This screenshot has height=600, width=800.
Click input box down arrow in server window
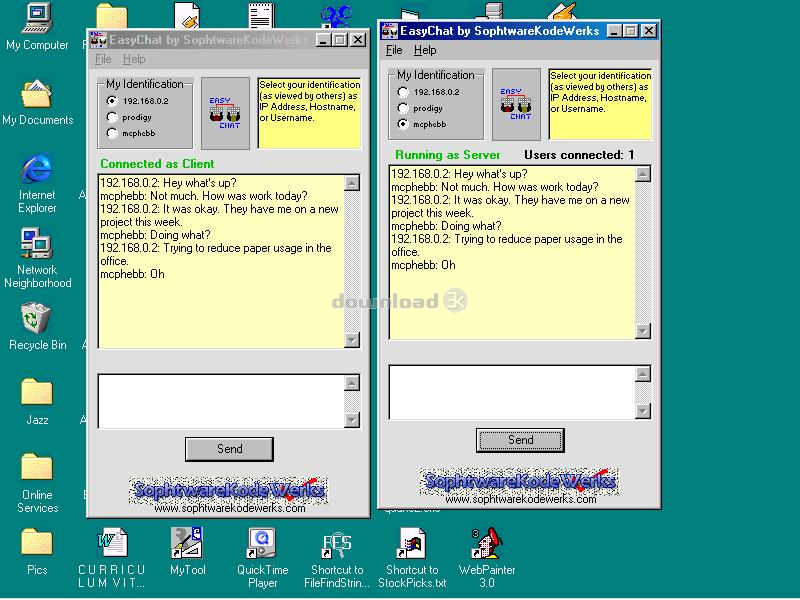click(643, 411)
